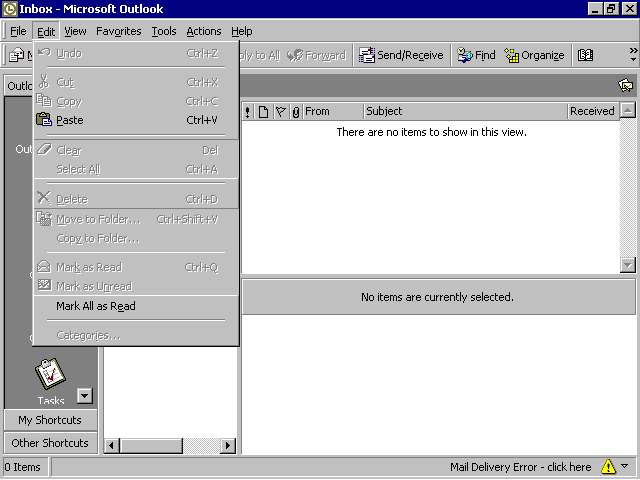Sort by From column
Viewport: 640px width, 480px height.
pos(333,111)
